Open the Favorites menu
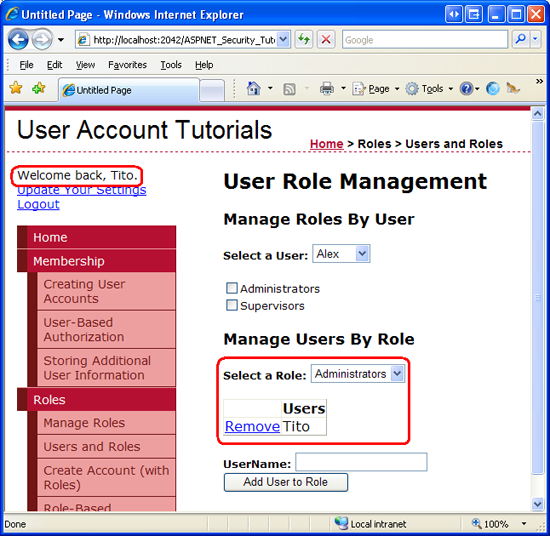The height and width of the screenshot is (536, 550). 127,65
